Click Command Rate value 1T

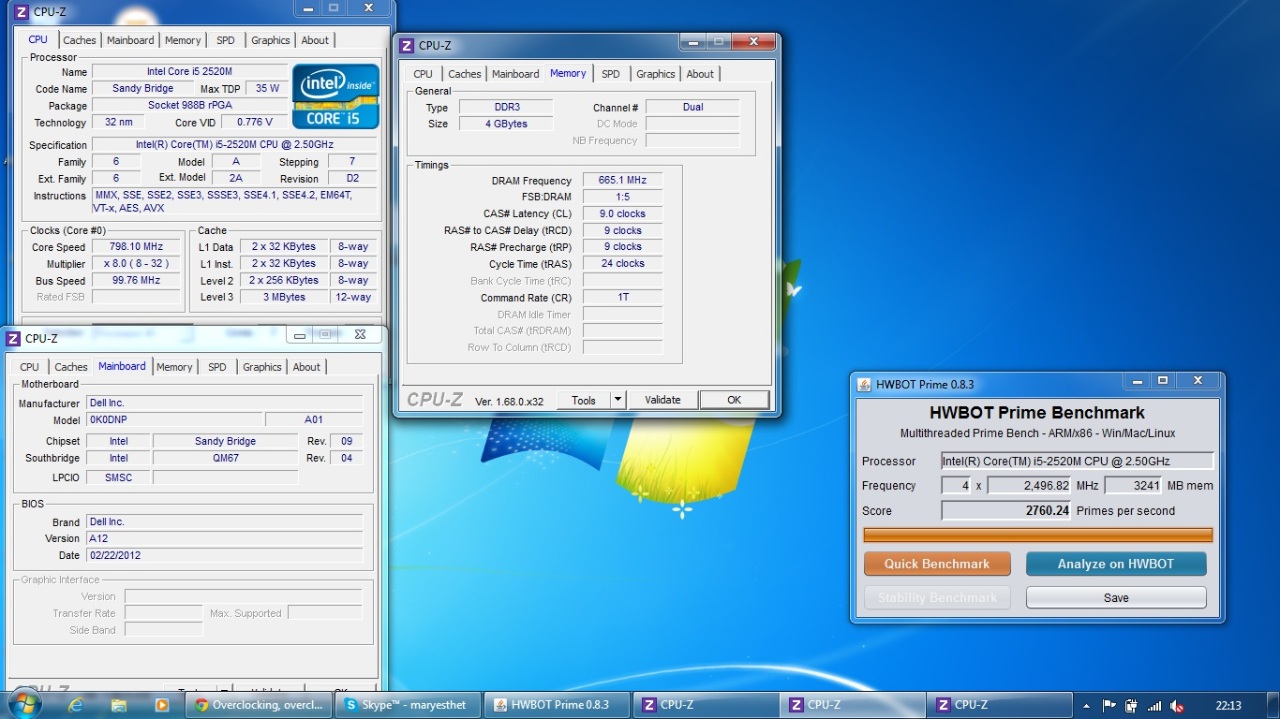click(x=622, y=298)
